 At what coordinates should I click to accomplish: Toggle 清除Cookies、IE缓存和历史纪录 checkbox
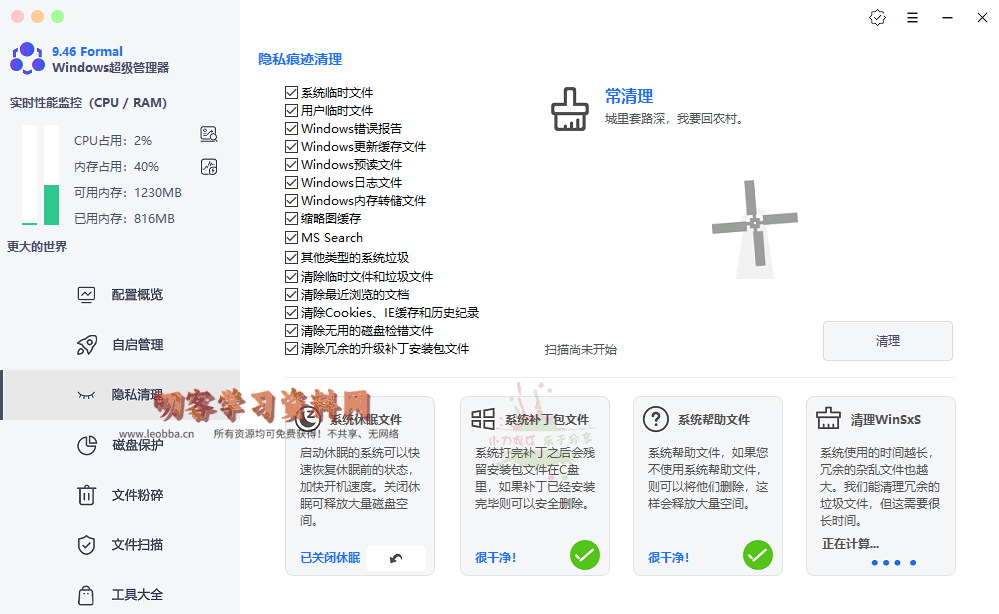click(x=292, y=313)
